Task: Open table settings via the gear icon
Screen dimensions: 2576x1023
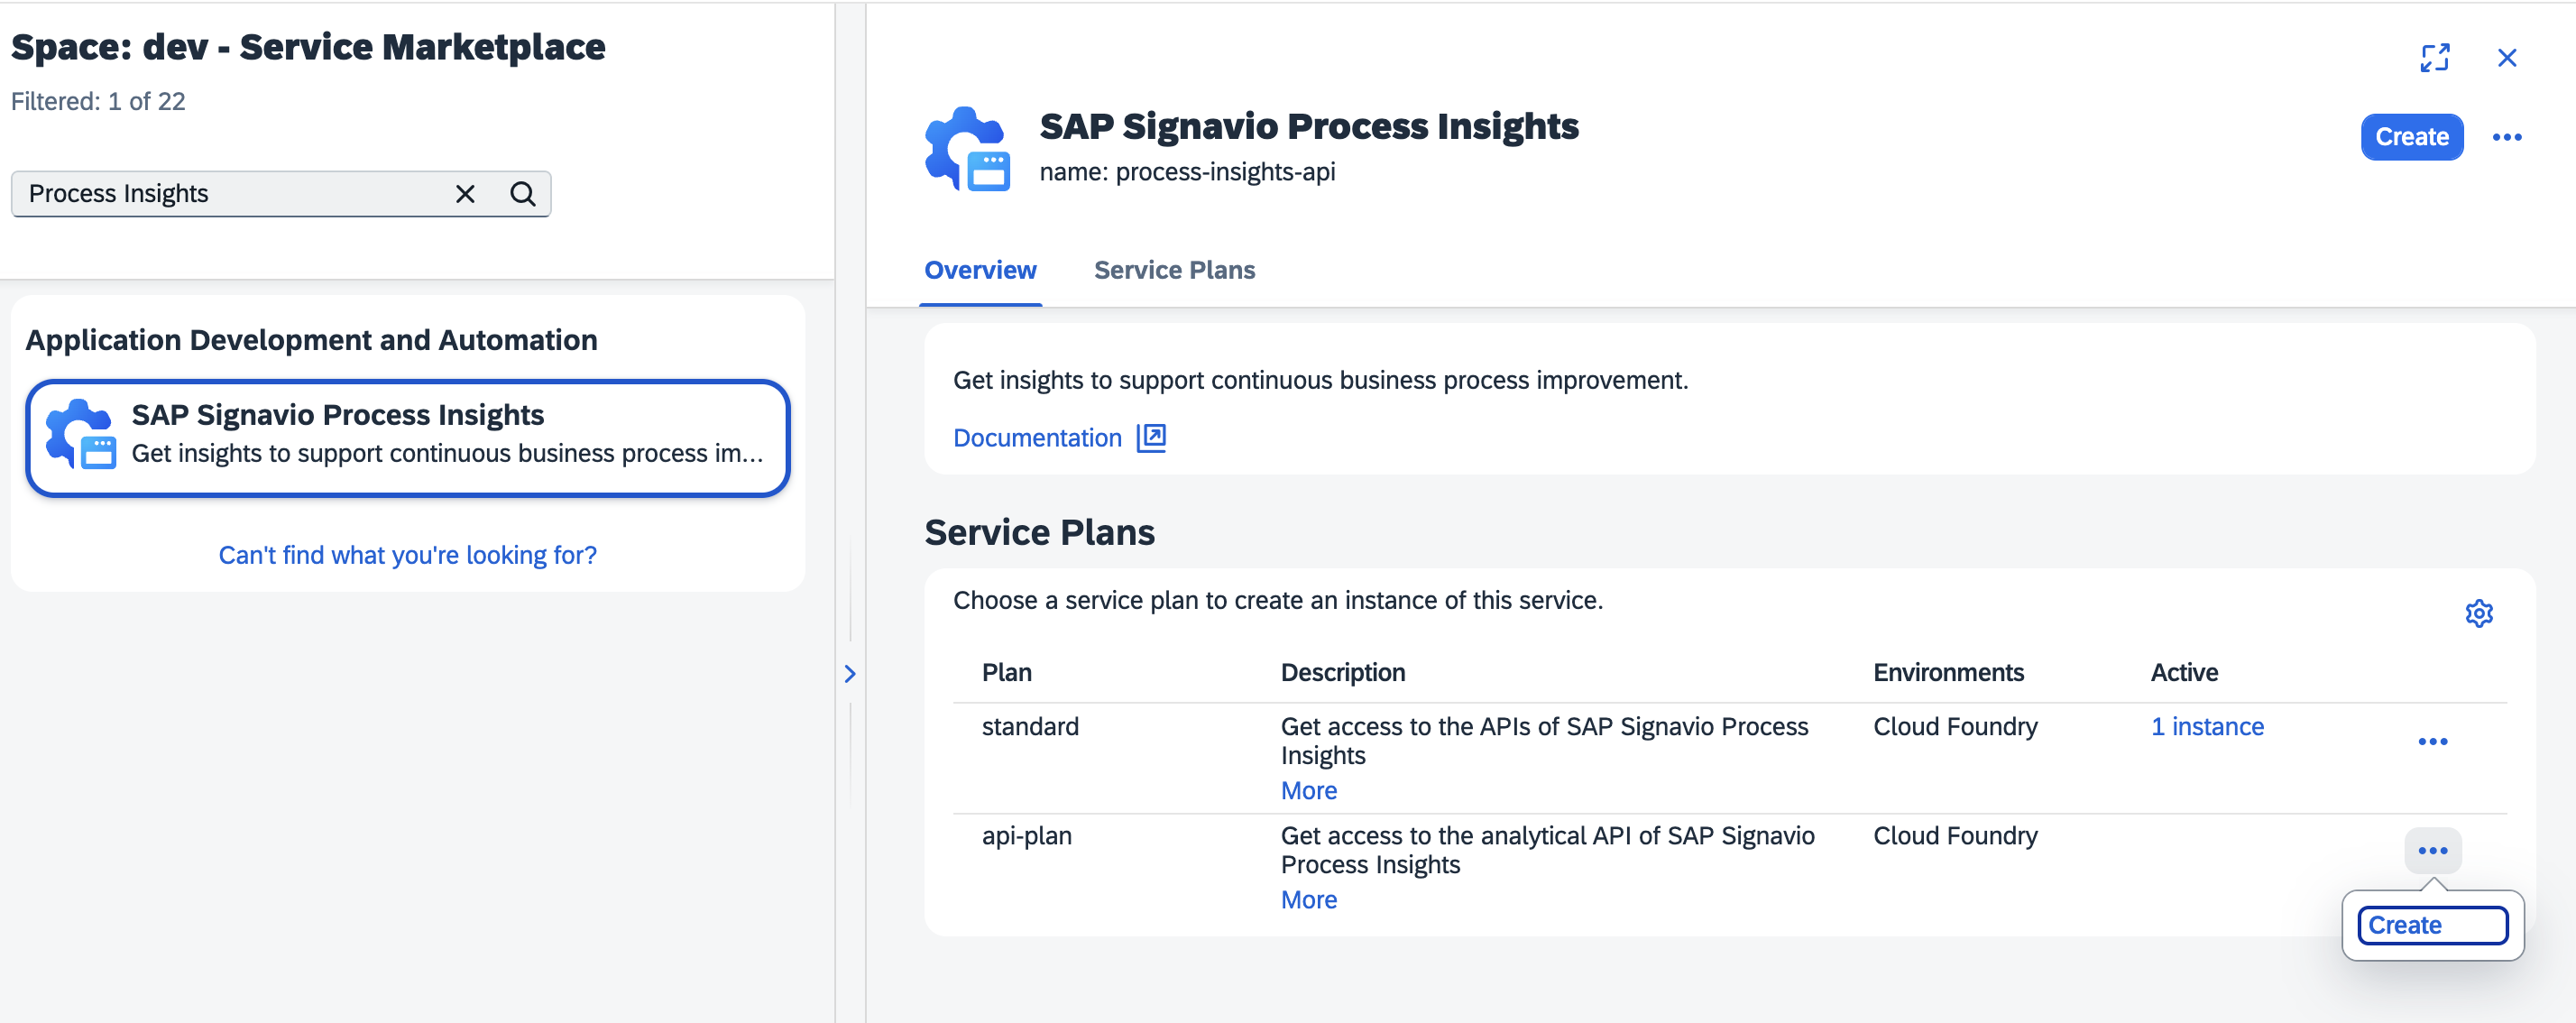Action: tap(2480, 613)
